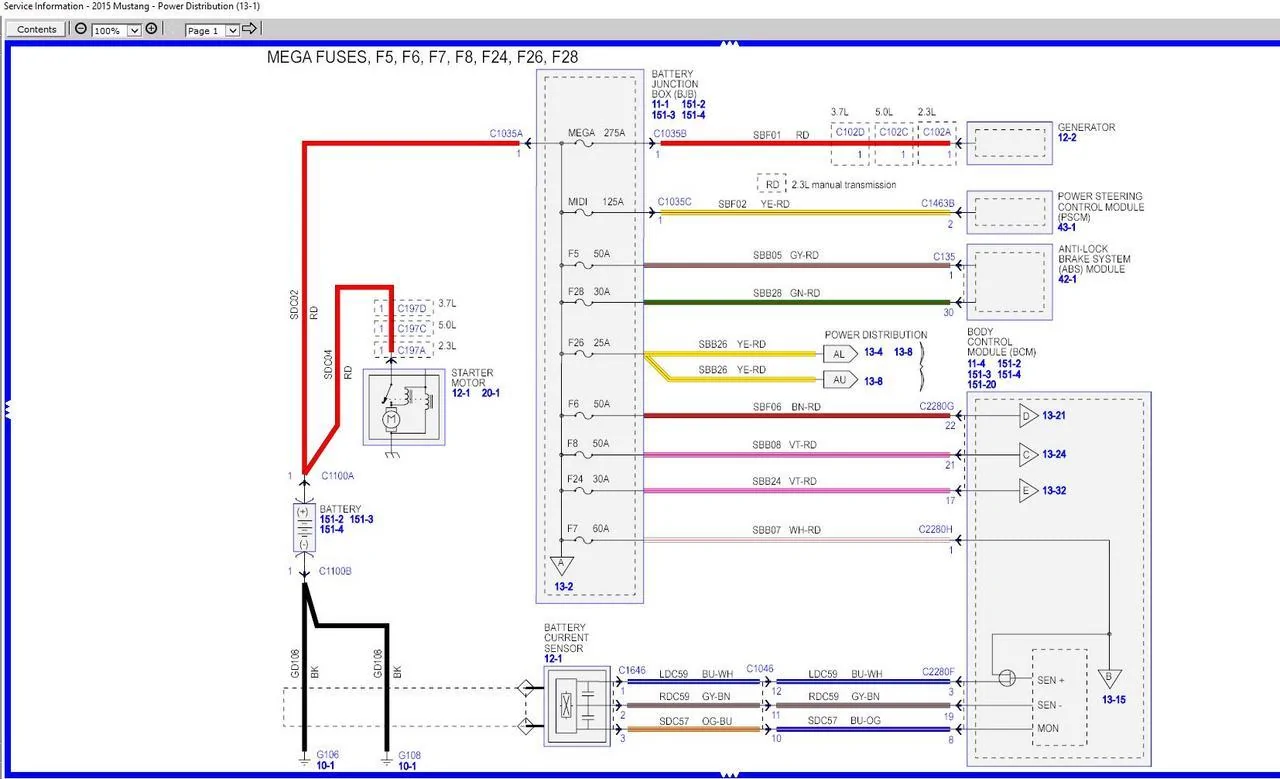Click the Generator component box

pyautogui.click(x=1010, y=144)
